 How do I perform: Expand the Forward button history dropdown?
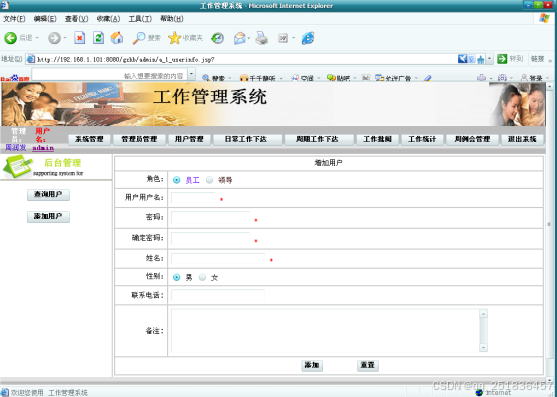(65, 38)
